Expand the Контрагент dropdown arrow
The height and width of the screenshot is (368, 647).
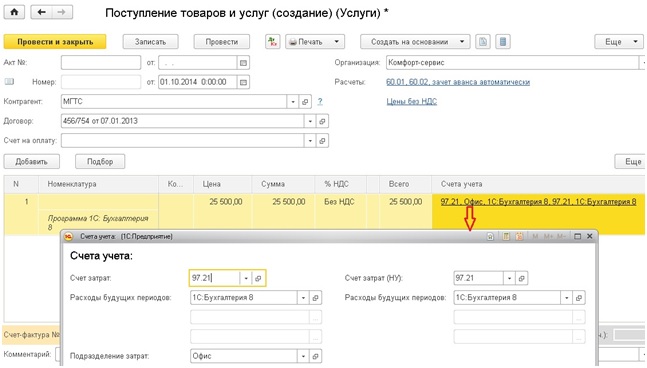(293, 101)
